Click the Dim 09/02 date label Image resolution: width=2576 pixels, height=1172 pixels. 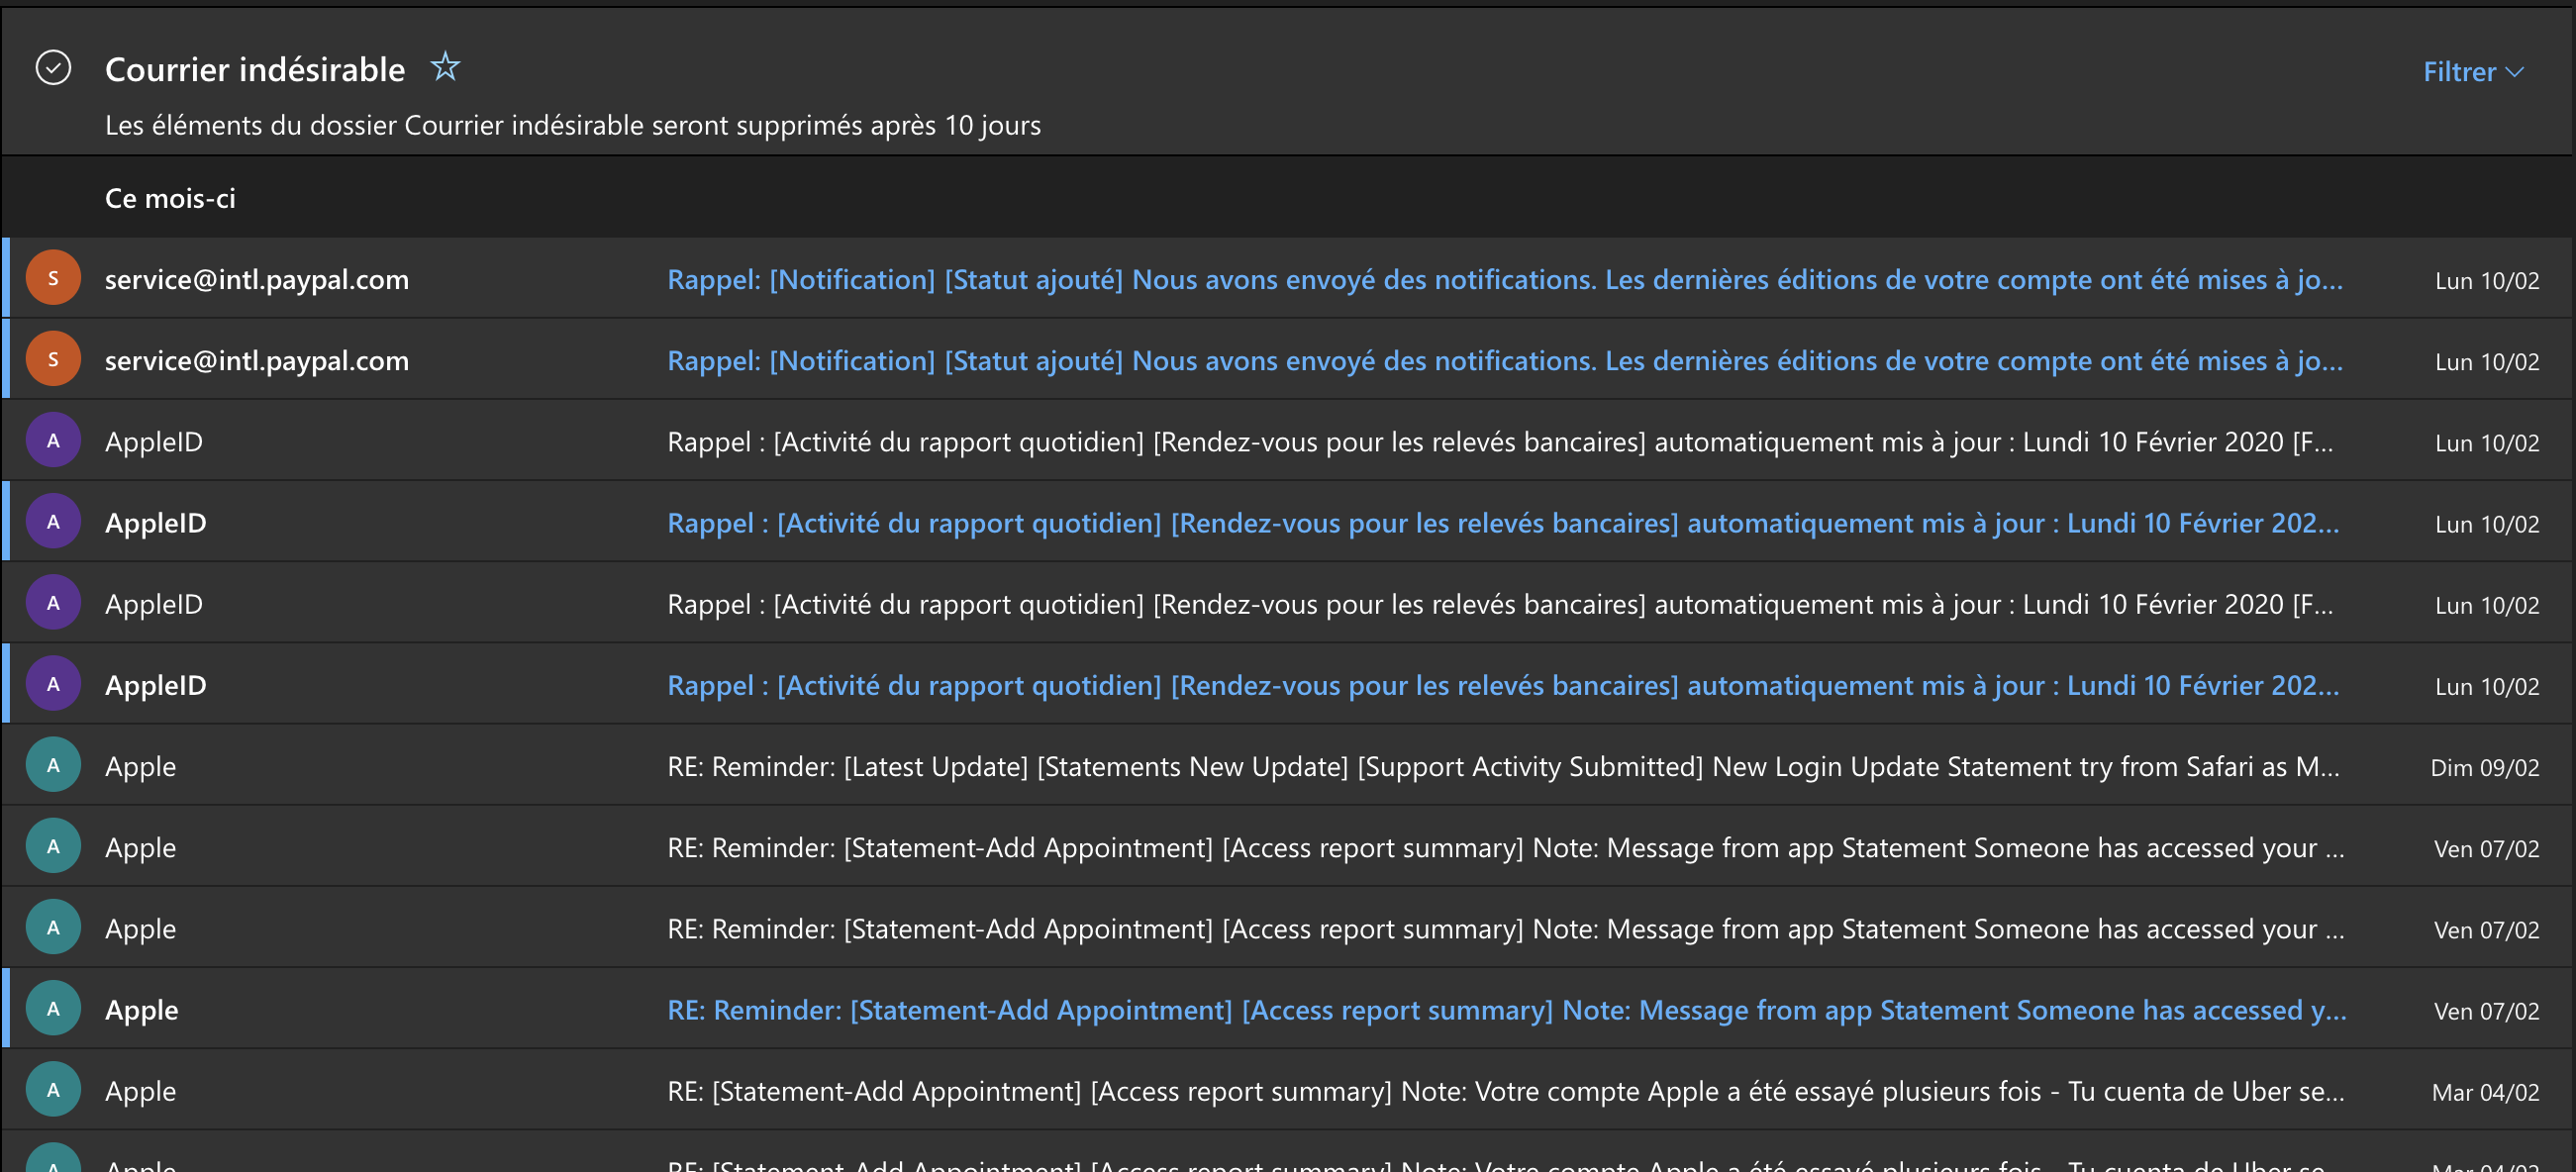(2484, 767)
